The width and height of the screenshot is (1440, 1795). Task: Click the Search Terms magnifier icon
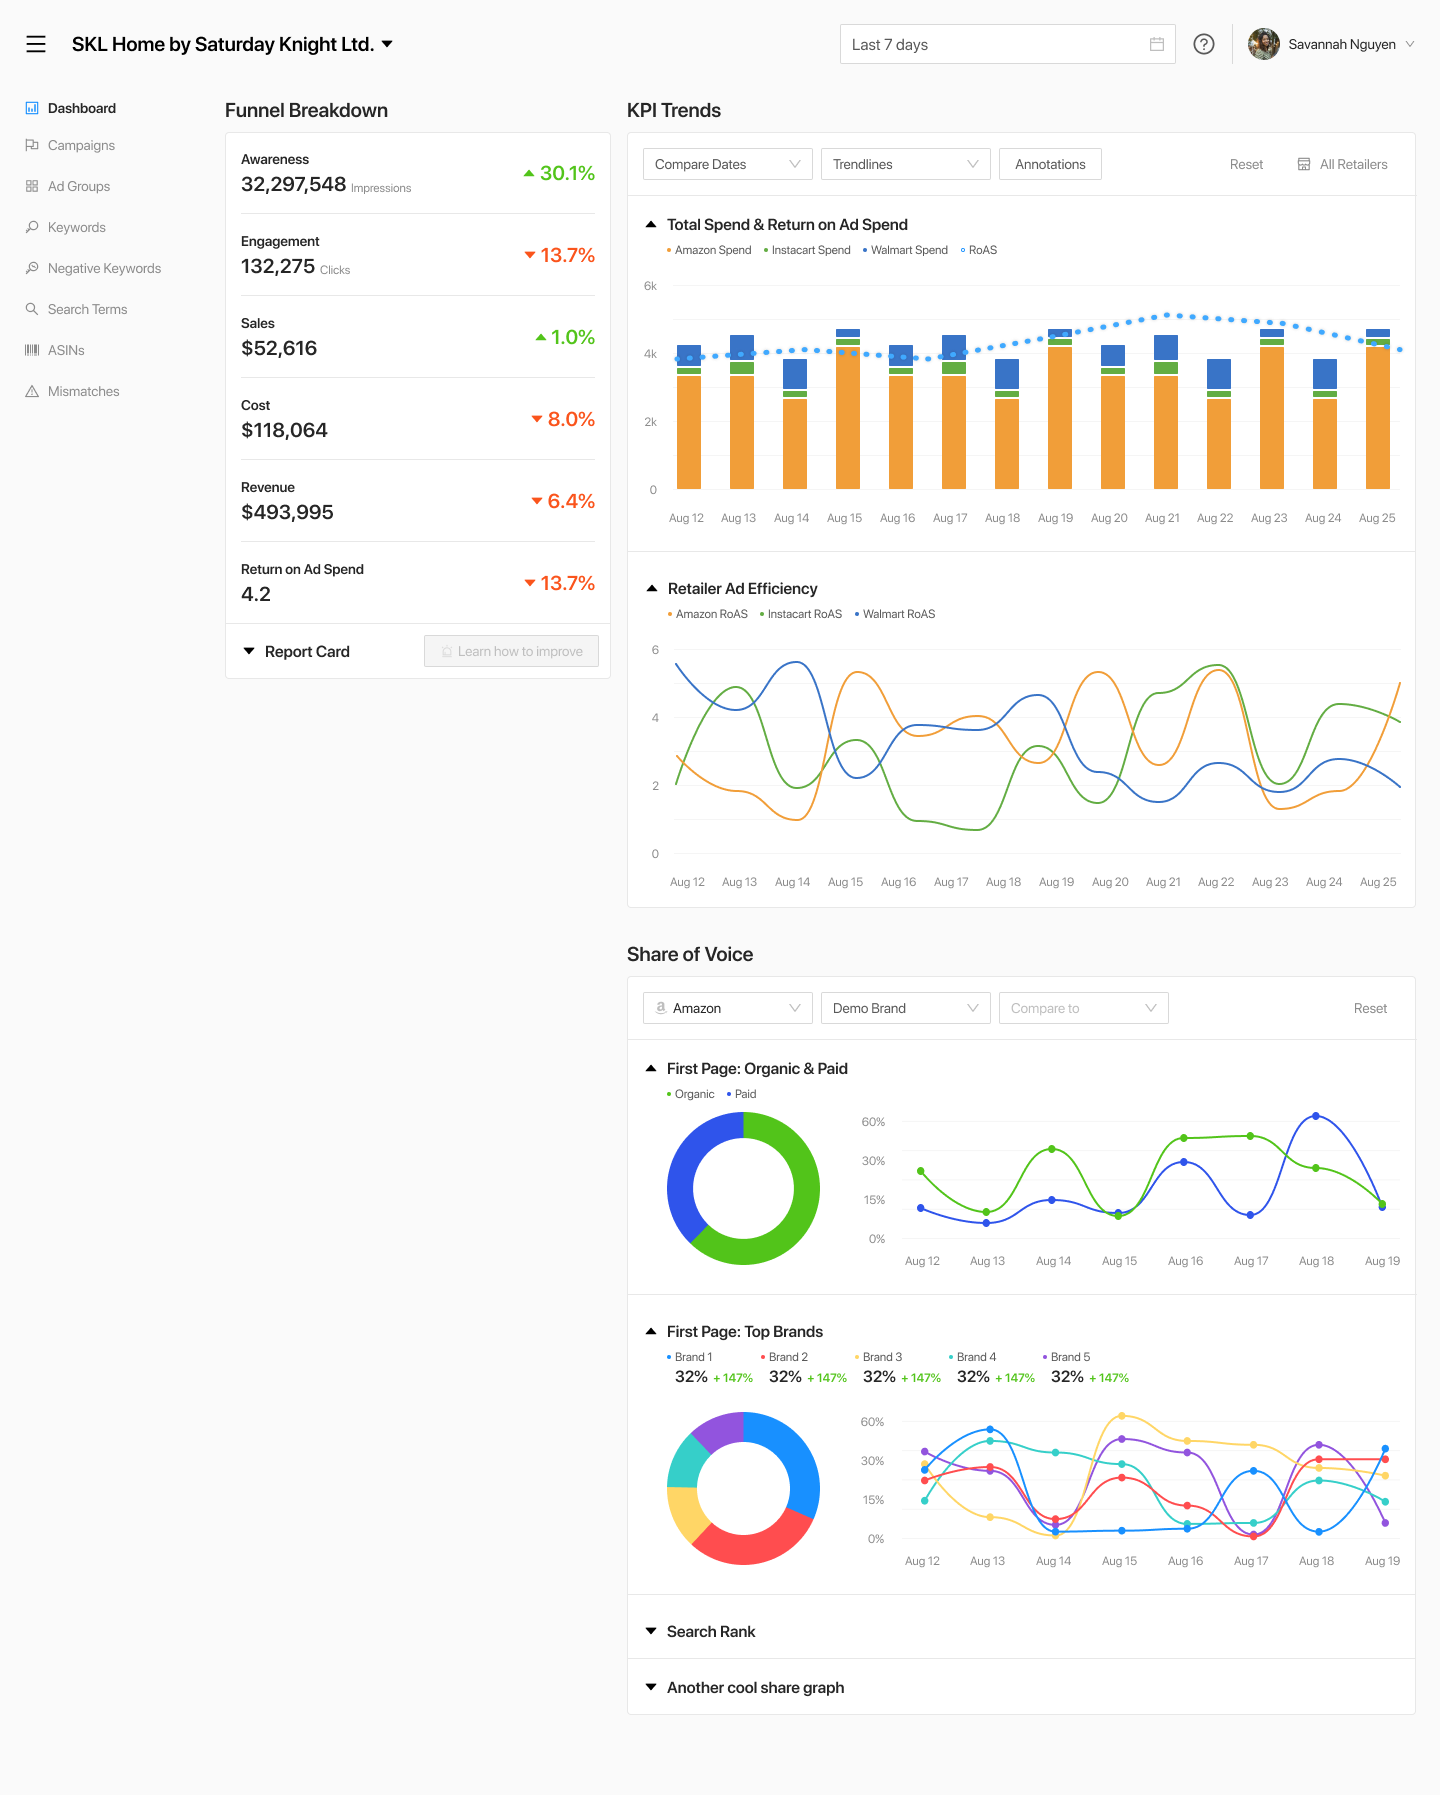[x=32, y=309]
